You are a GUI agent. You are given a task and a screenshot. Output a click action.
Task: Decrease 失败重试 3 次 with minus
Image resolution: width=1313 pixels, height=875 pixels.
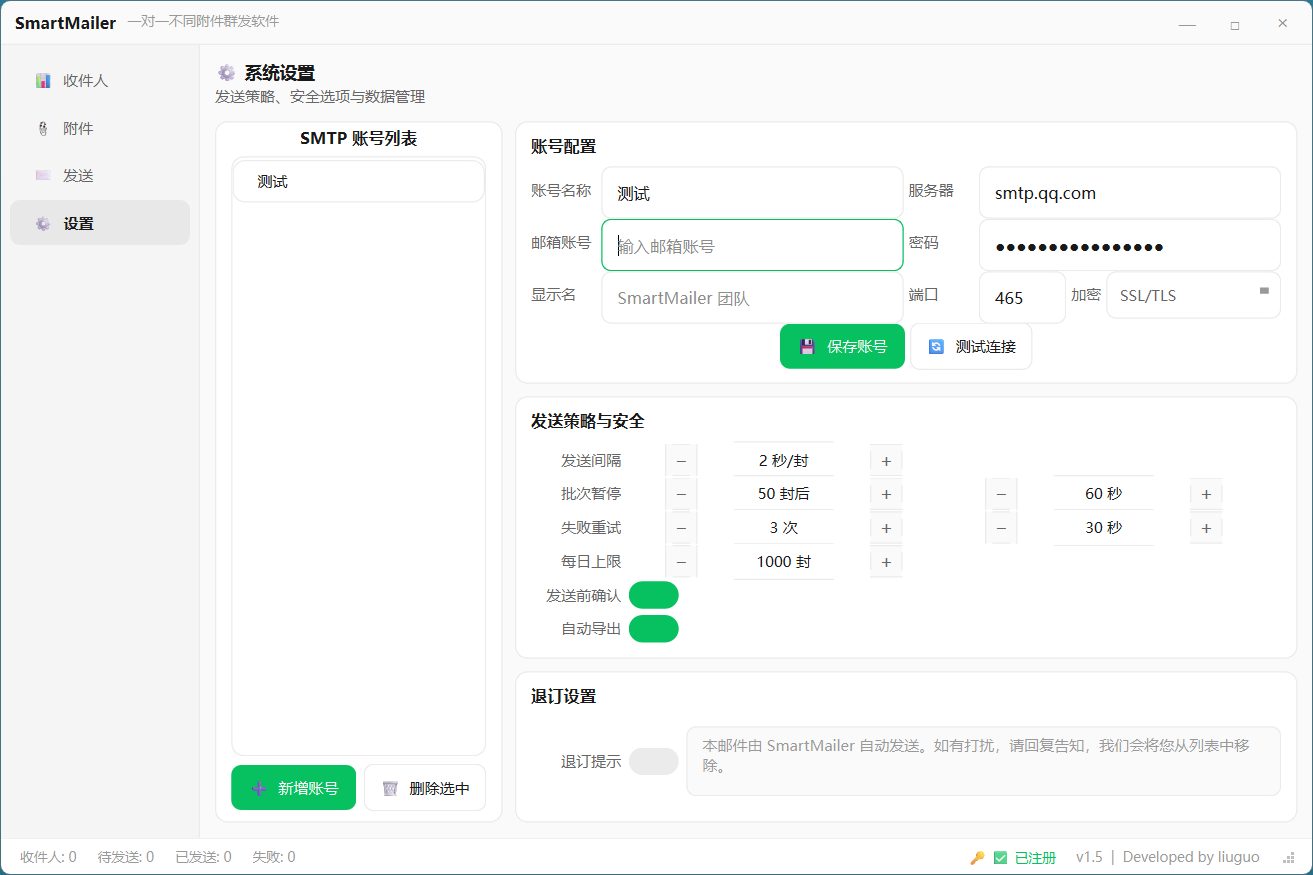click(x=681, y=528)
